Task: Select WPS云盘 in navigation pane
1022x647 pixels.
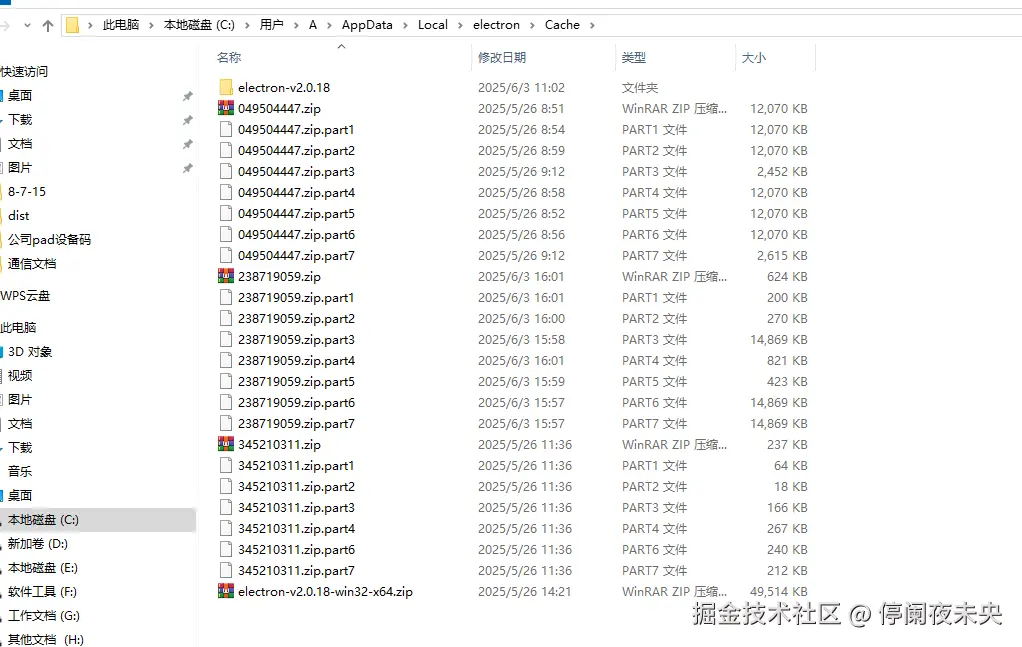Action: pyautogui.click(x=25, y=296)
